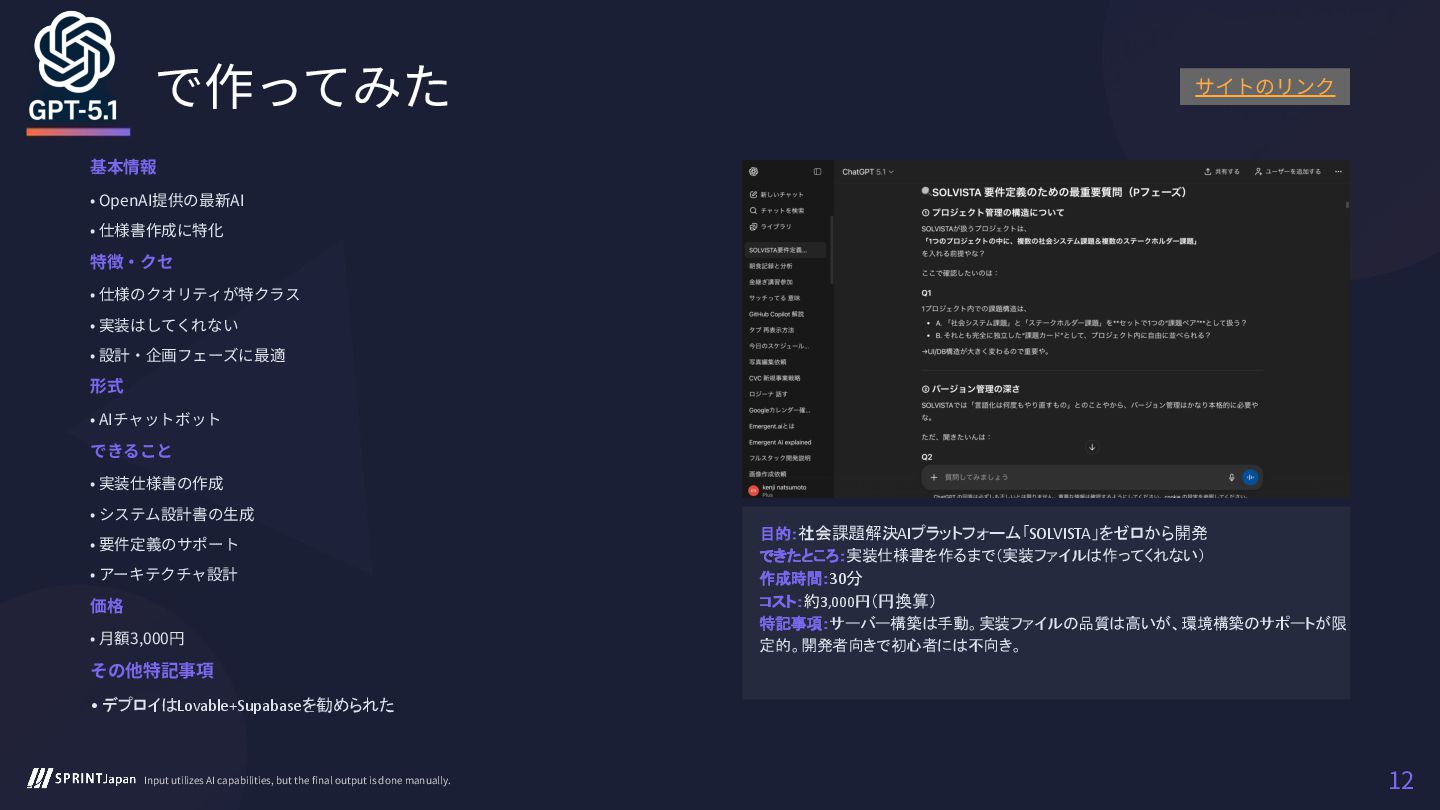Click the 作成時間:30分 line

(811, 578)
